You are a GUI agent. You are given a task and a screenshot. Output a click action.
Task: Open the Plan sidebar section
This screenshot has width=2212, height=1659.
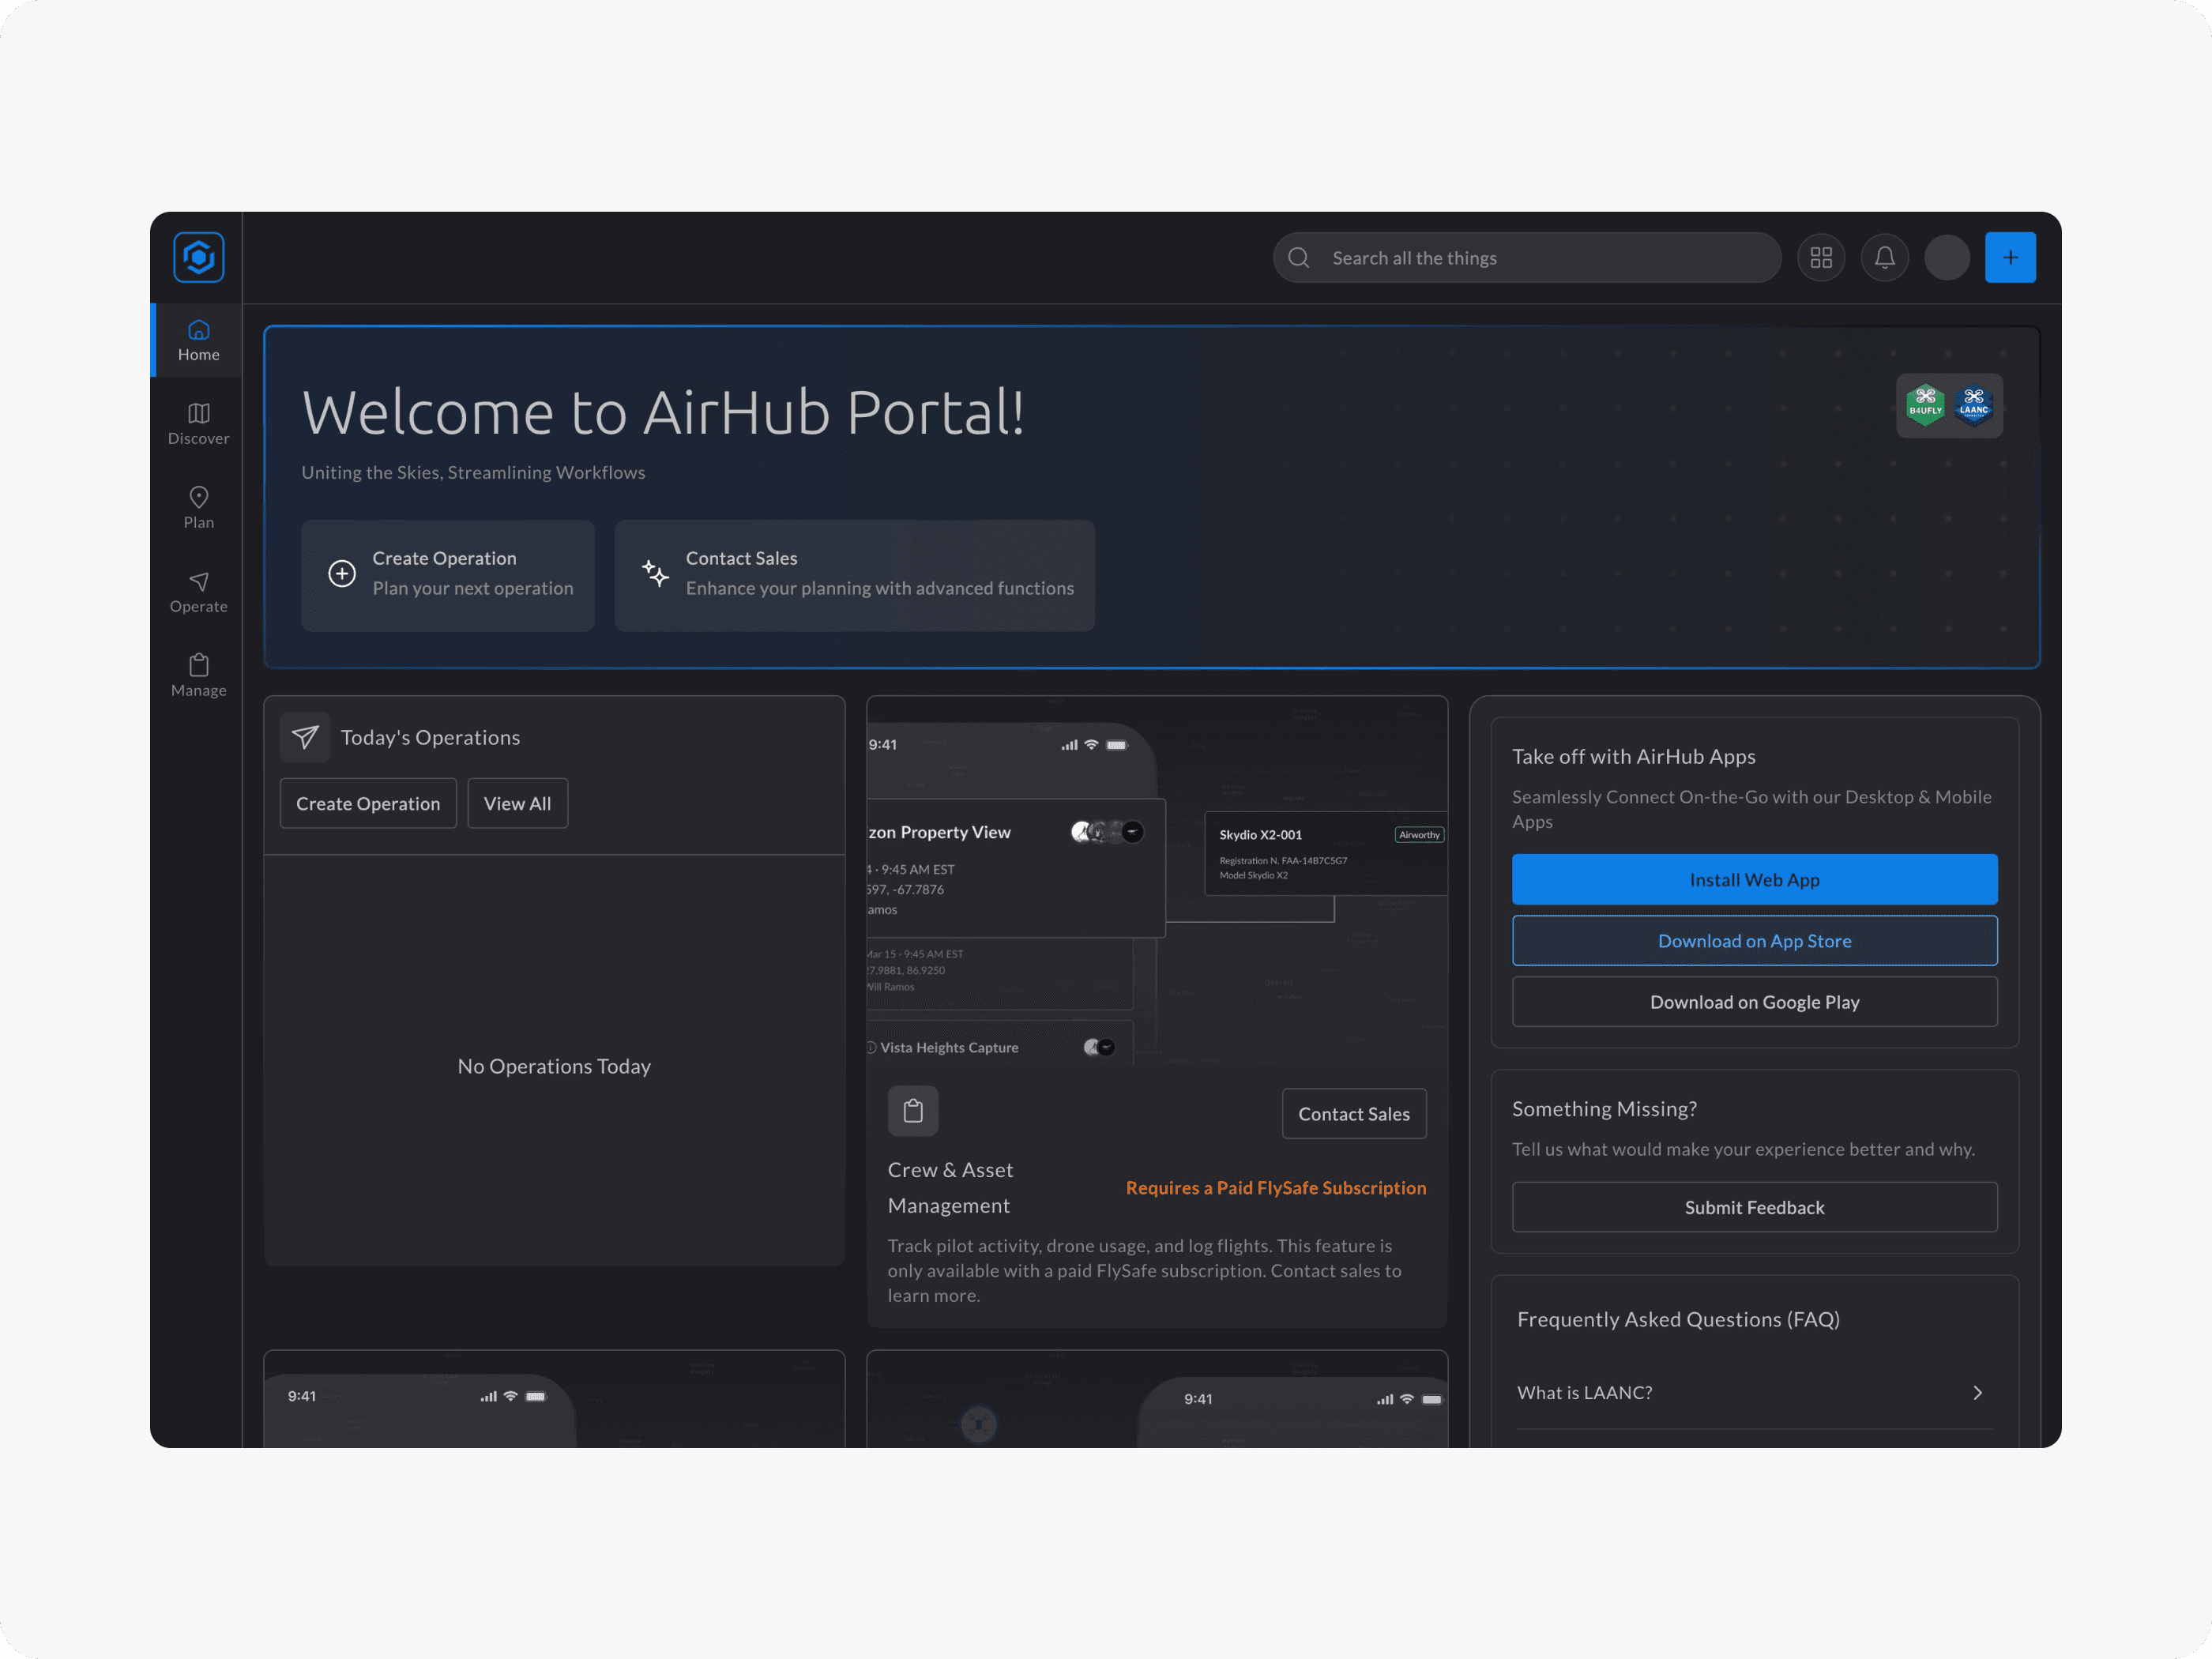coord(198,507)
